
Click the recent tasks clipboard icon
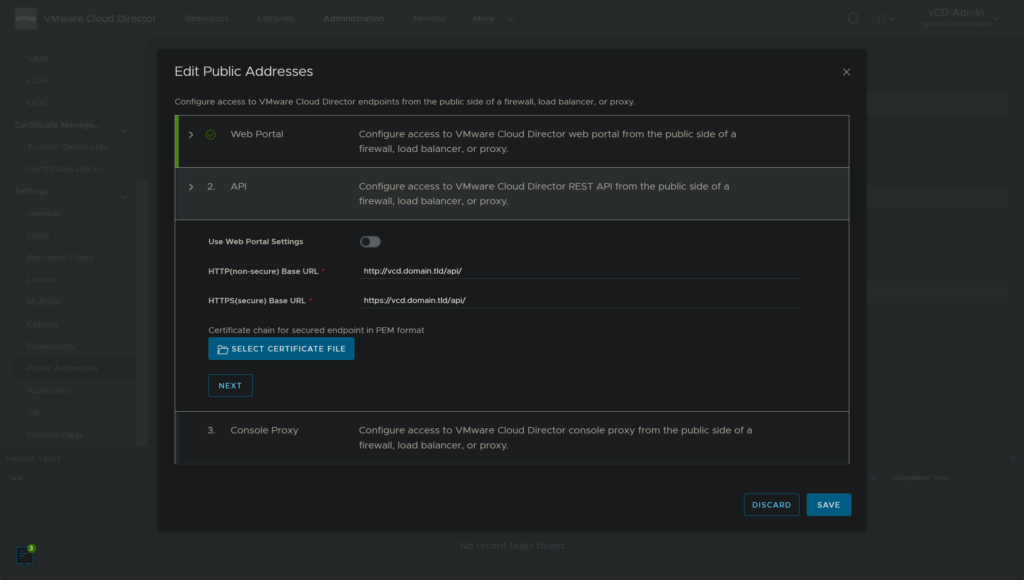pos(24,555)
